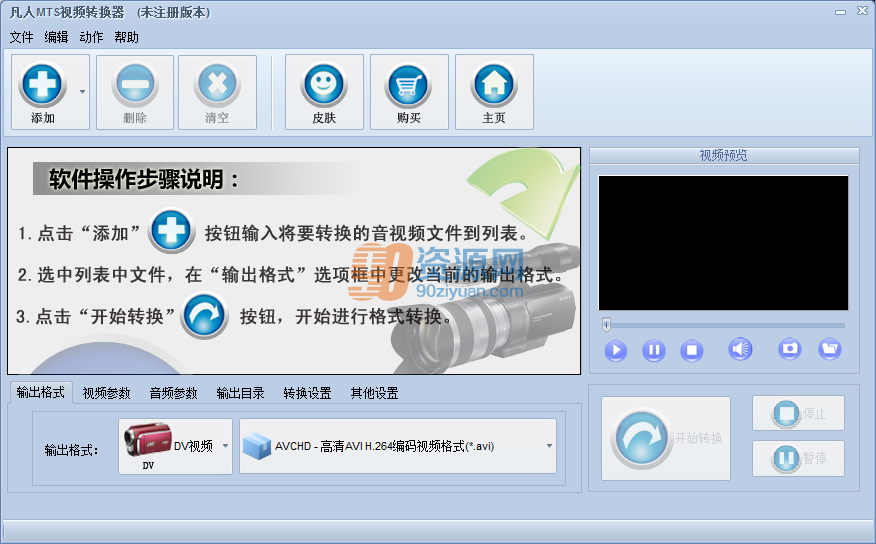The width and height of the screenshot is (876, 544).
Task: Click the 购买 (Buy) cart button
Action: point(409,92)
